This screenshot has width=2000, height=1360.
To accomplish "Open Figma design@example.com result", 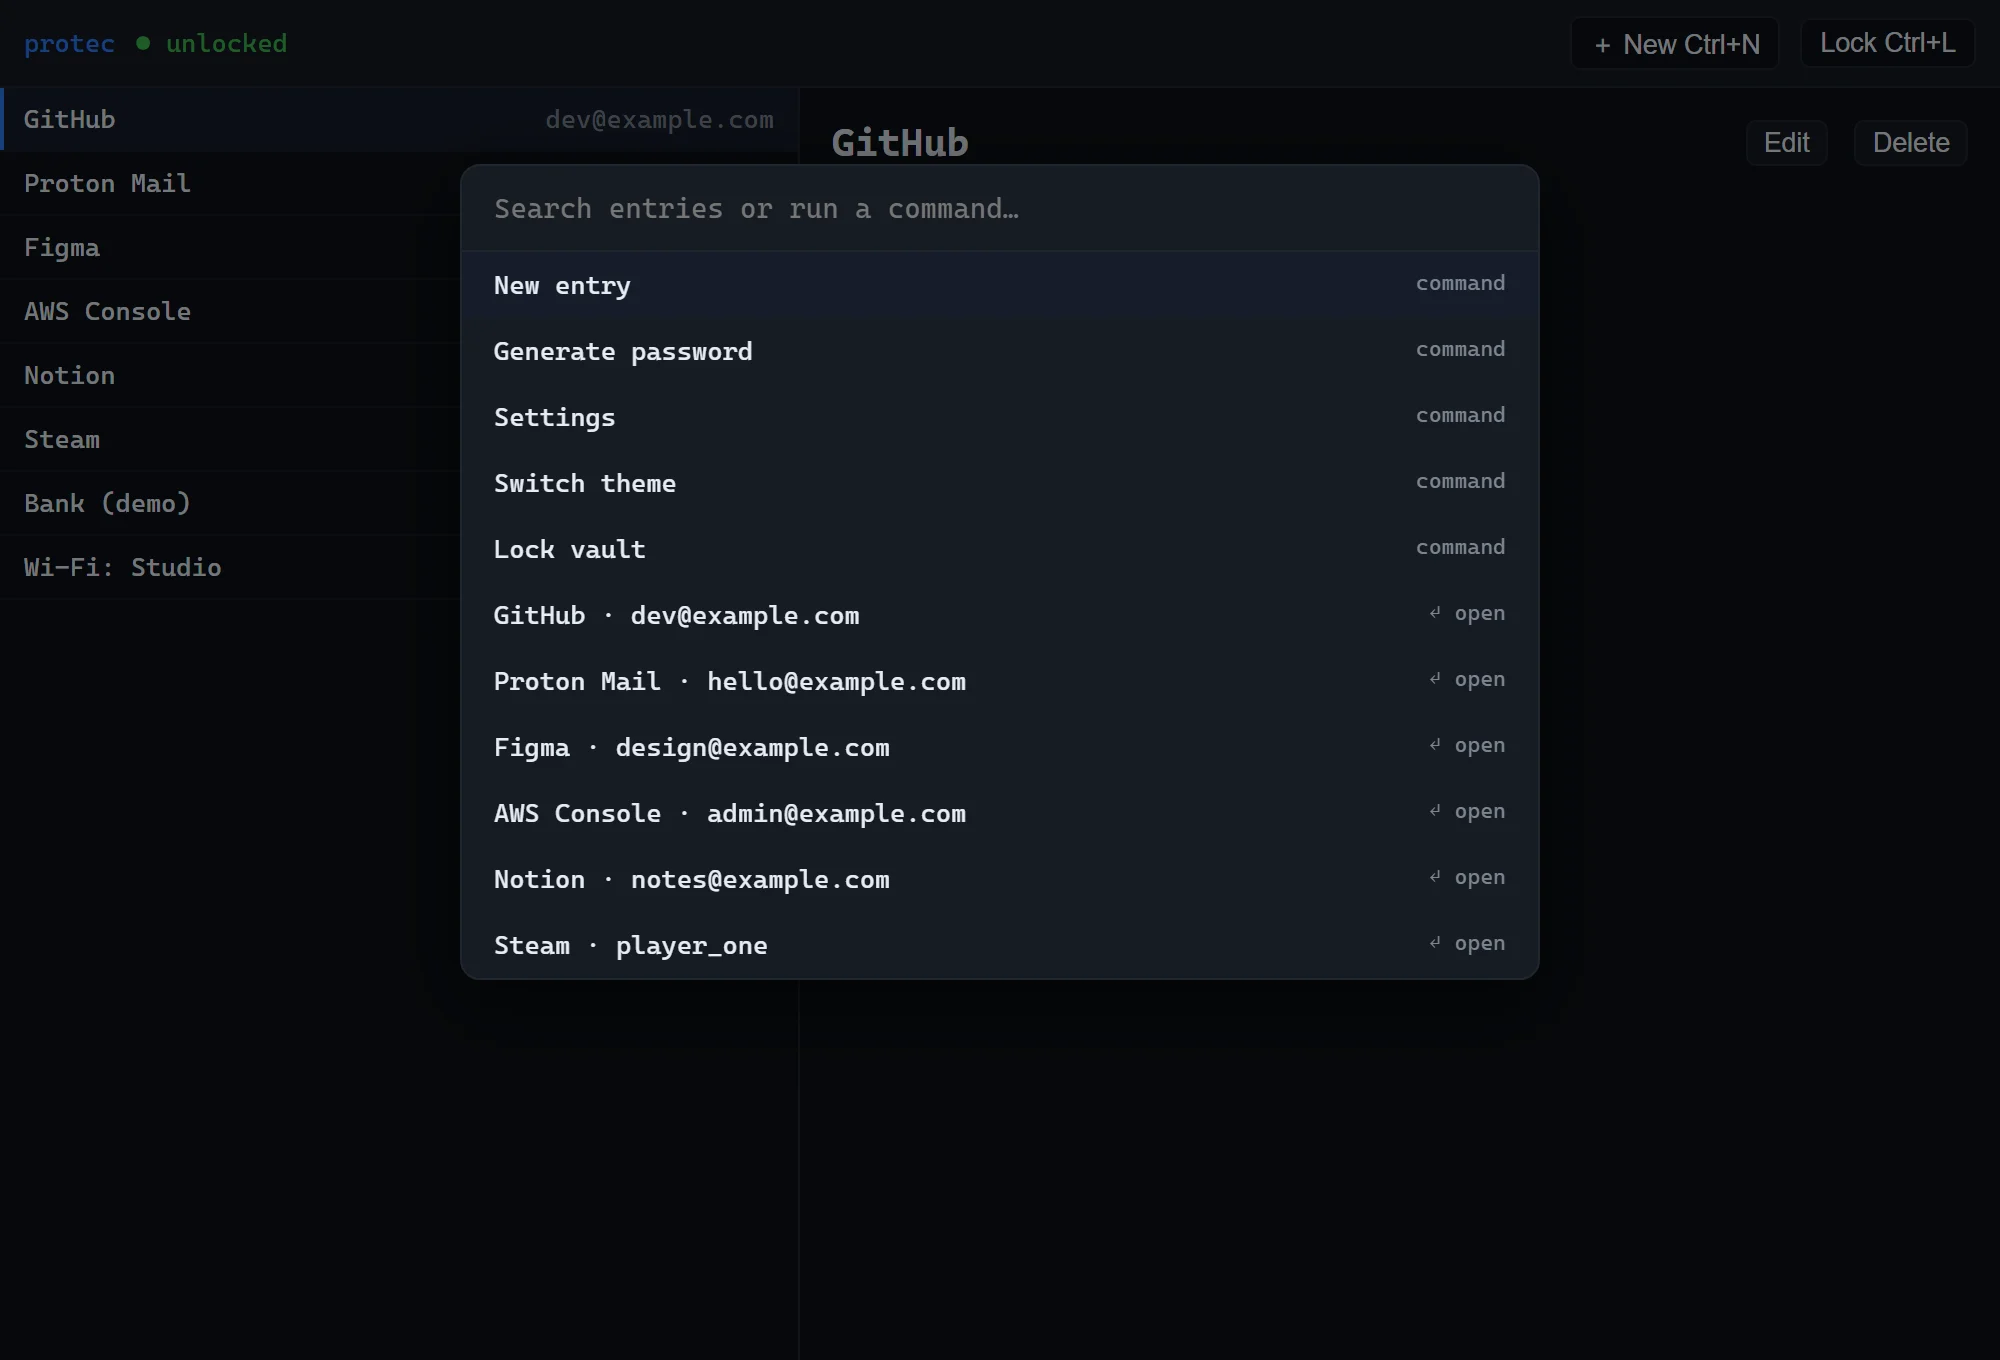I will click(999, 747).
